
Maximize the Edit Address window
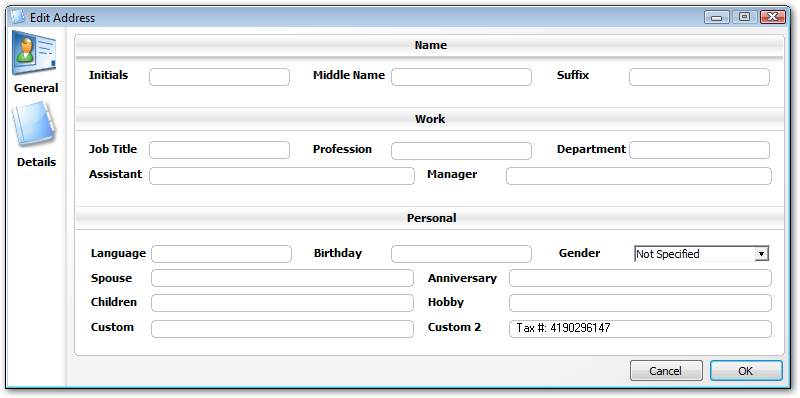click(x=745, y=17)
